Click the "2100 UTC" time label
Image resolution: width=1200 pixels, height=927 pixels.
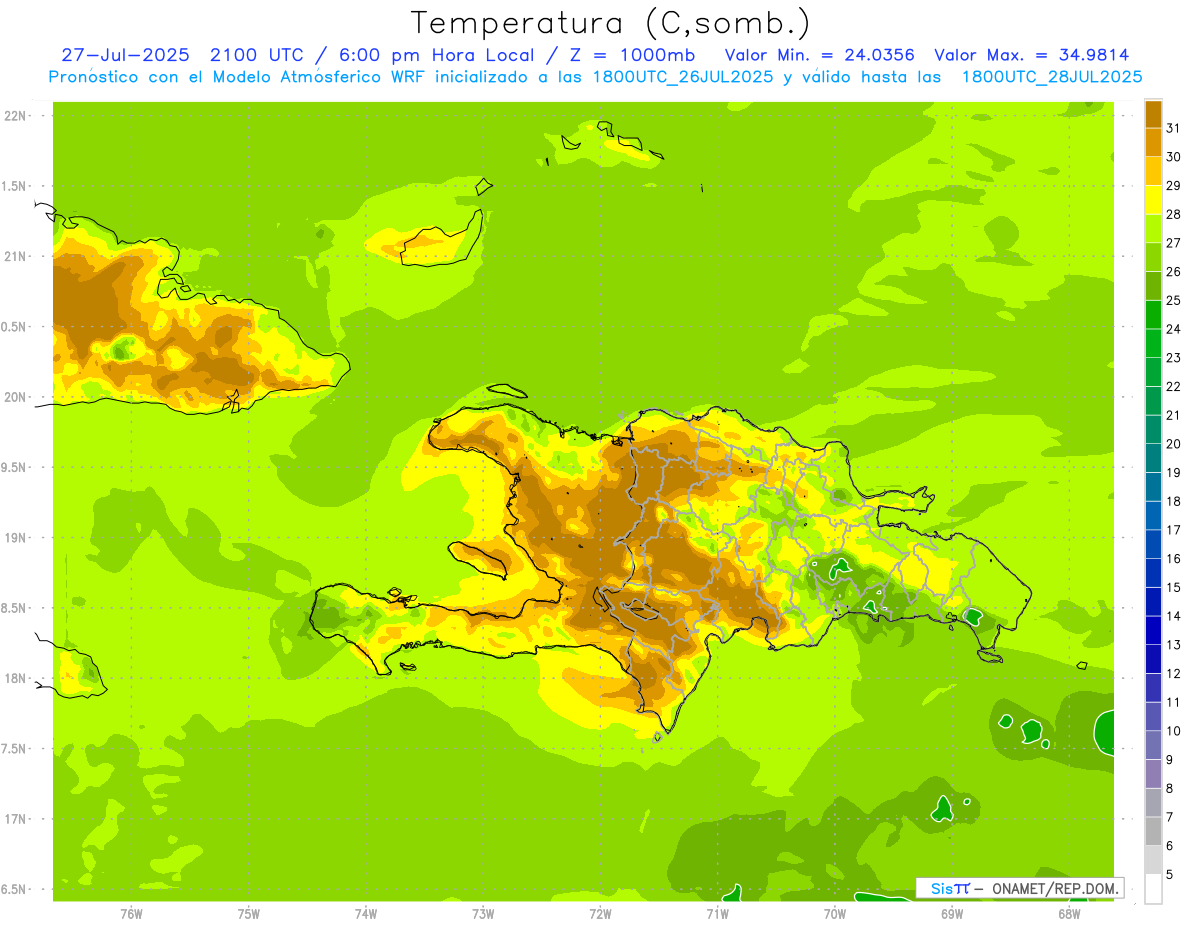257,55
